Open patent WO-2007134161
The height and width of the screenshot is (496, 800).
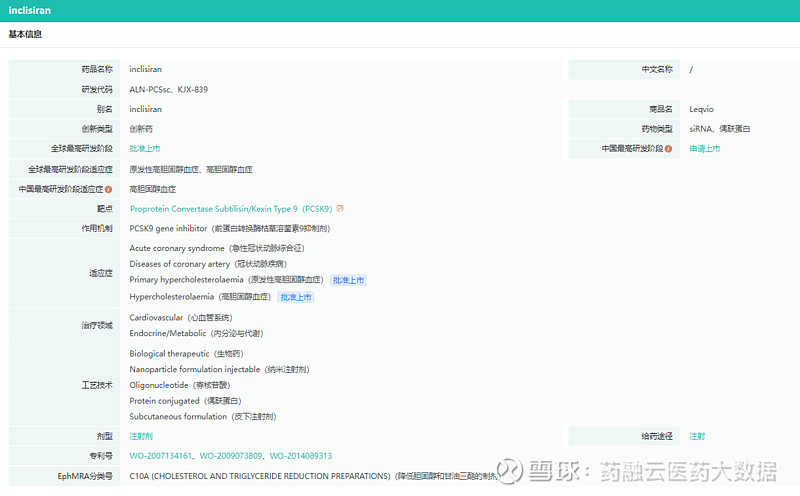point(161,456)
